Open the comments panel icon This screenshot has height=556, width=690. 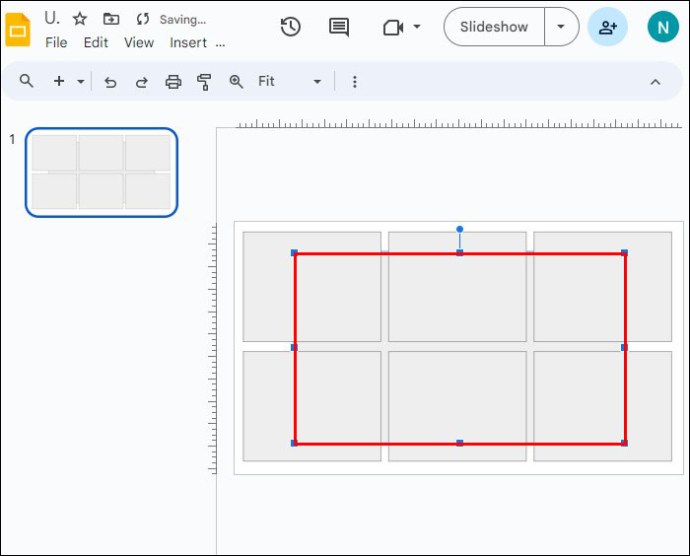(339, 27)
